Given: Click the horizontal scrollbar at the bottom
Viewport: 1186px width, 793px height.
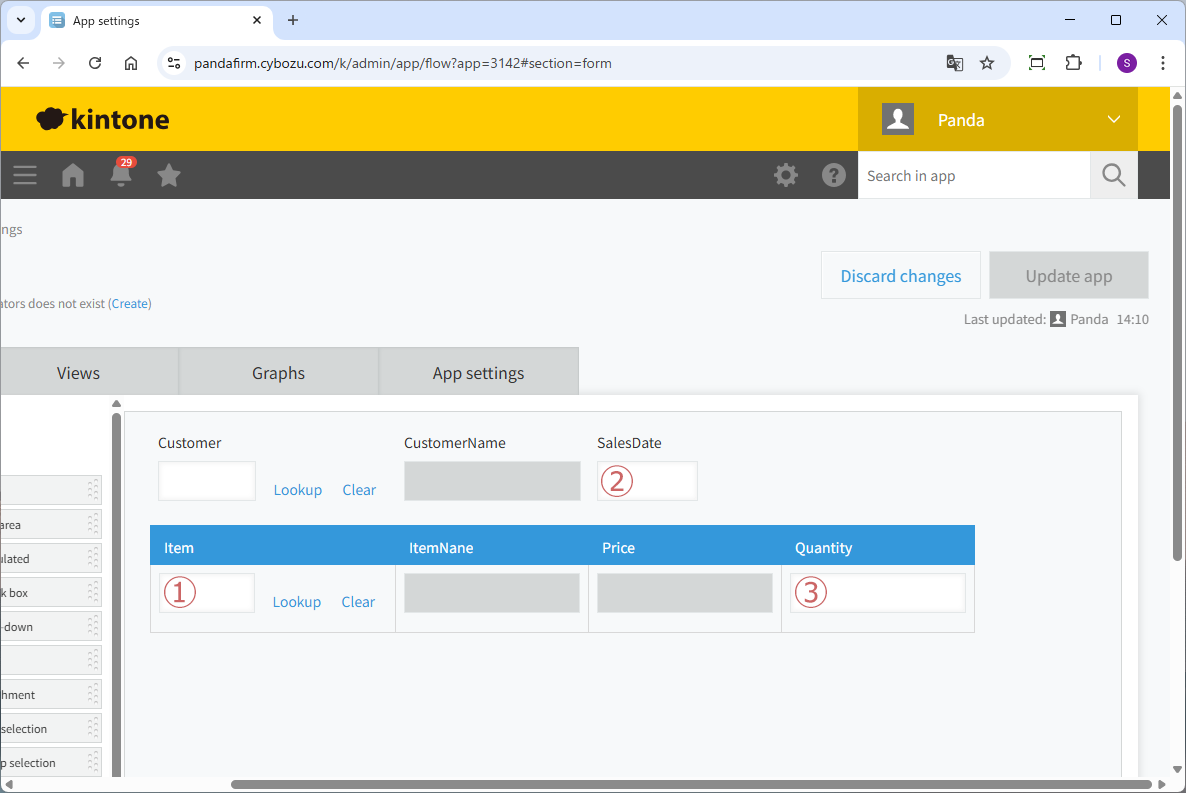Looking at the screenshot, I should click(x=690, y=785).
